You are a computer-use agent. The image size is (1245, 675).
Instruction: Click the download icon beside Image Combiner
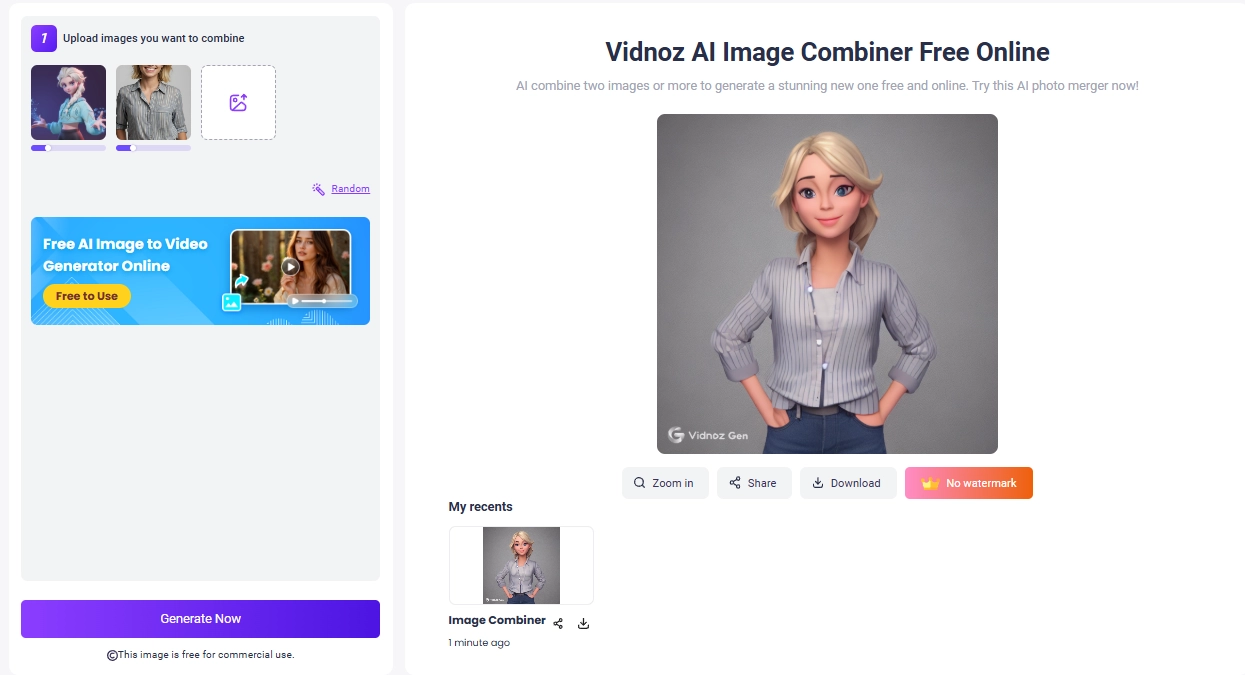584,623
